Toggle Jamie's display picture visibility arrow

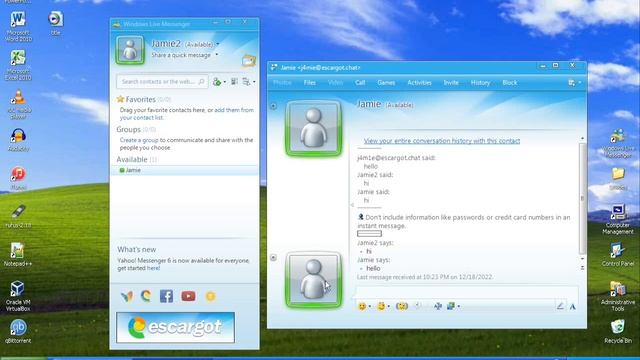273,106
